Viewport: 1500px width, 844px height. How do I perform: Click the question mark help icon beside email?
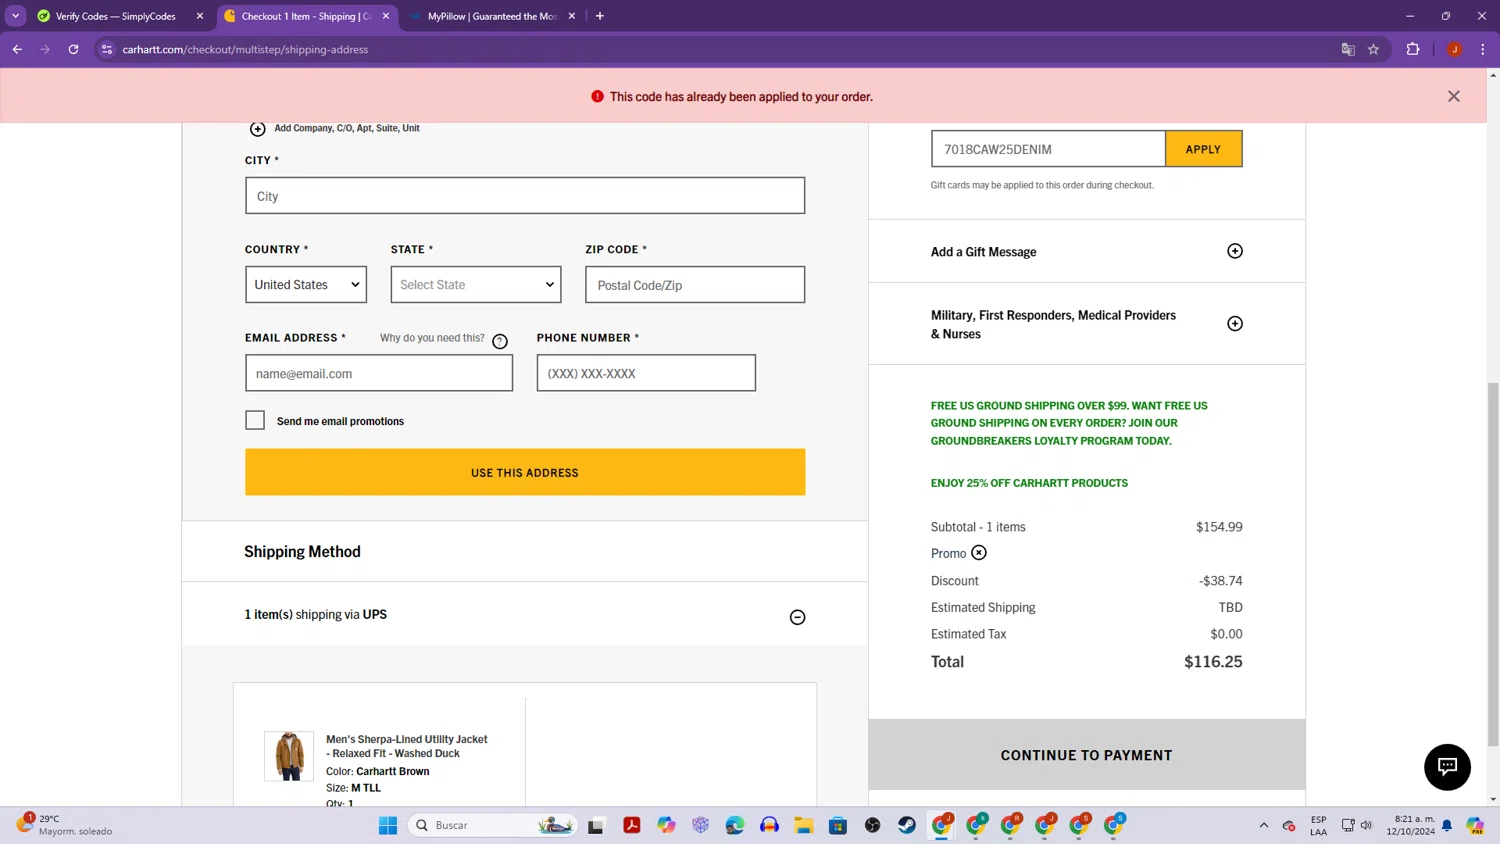500,341
